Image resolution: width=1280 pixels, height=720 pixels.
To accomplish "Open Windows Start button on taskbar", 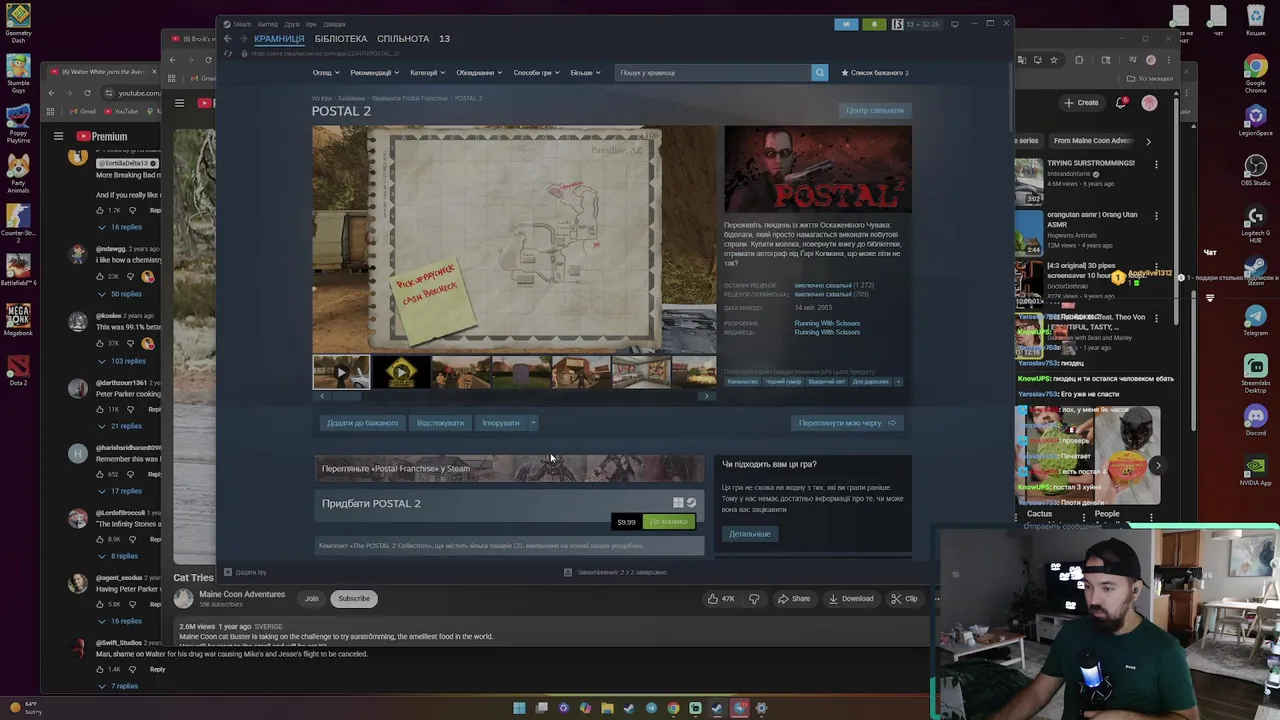I will pos(519,708).
